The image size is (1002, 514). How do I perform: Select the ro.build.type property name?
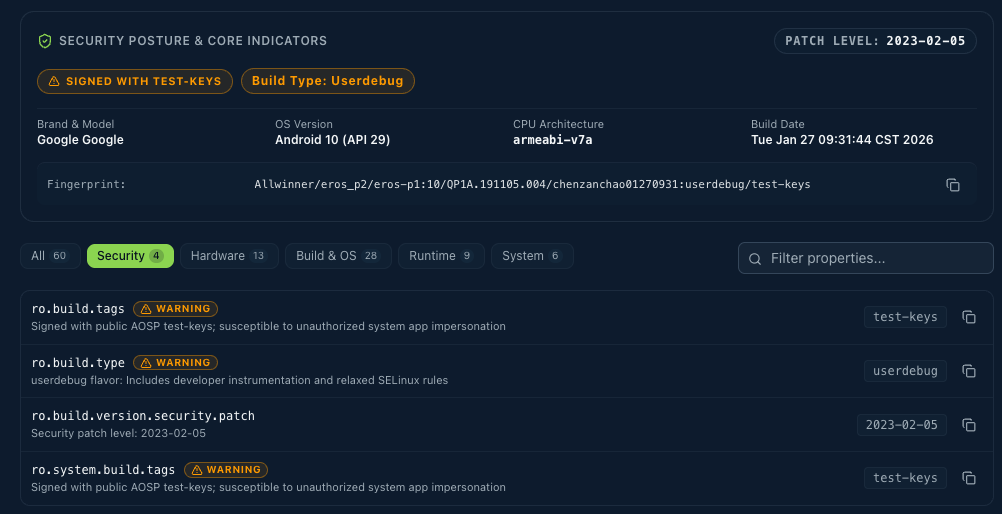(x=78, y=362)
